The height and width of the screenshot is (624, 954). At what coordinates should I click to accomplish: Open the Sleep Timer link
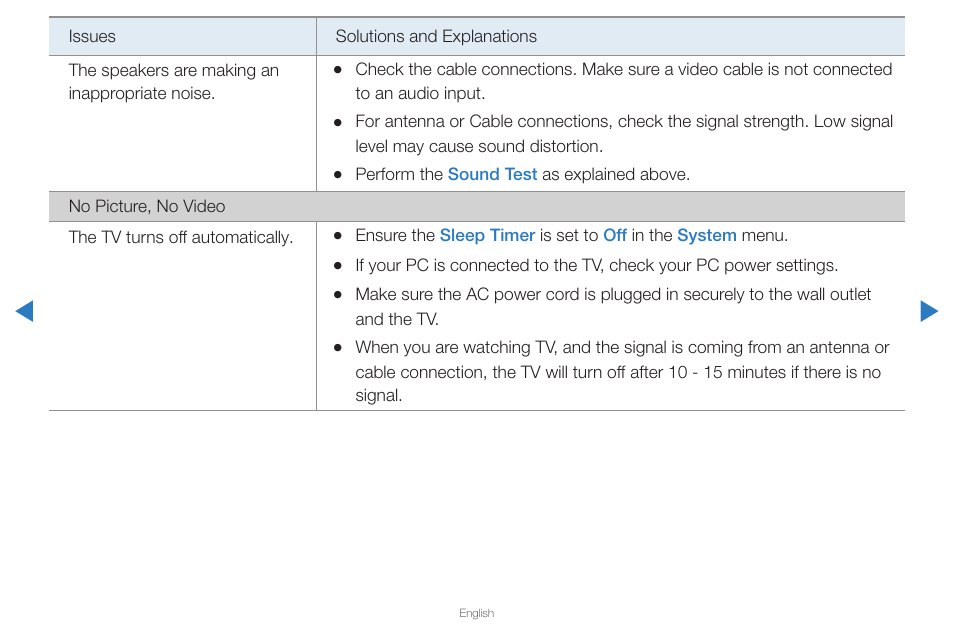[x=487, y=235]
